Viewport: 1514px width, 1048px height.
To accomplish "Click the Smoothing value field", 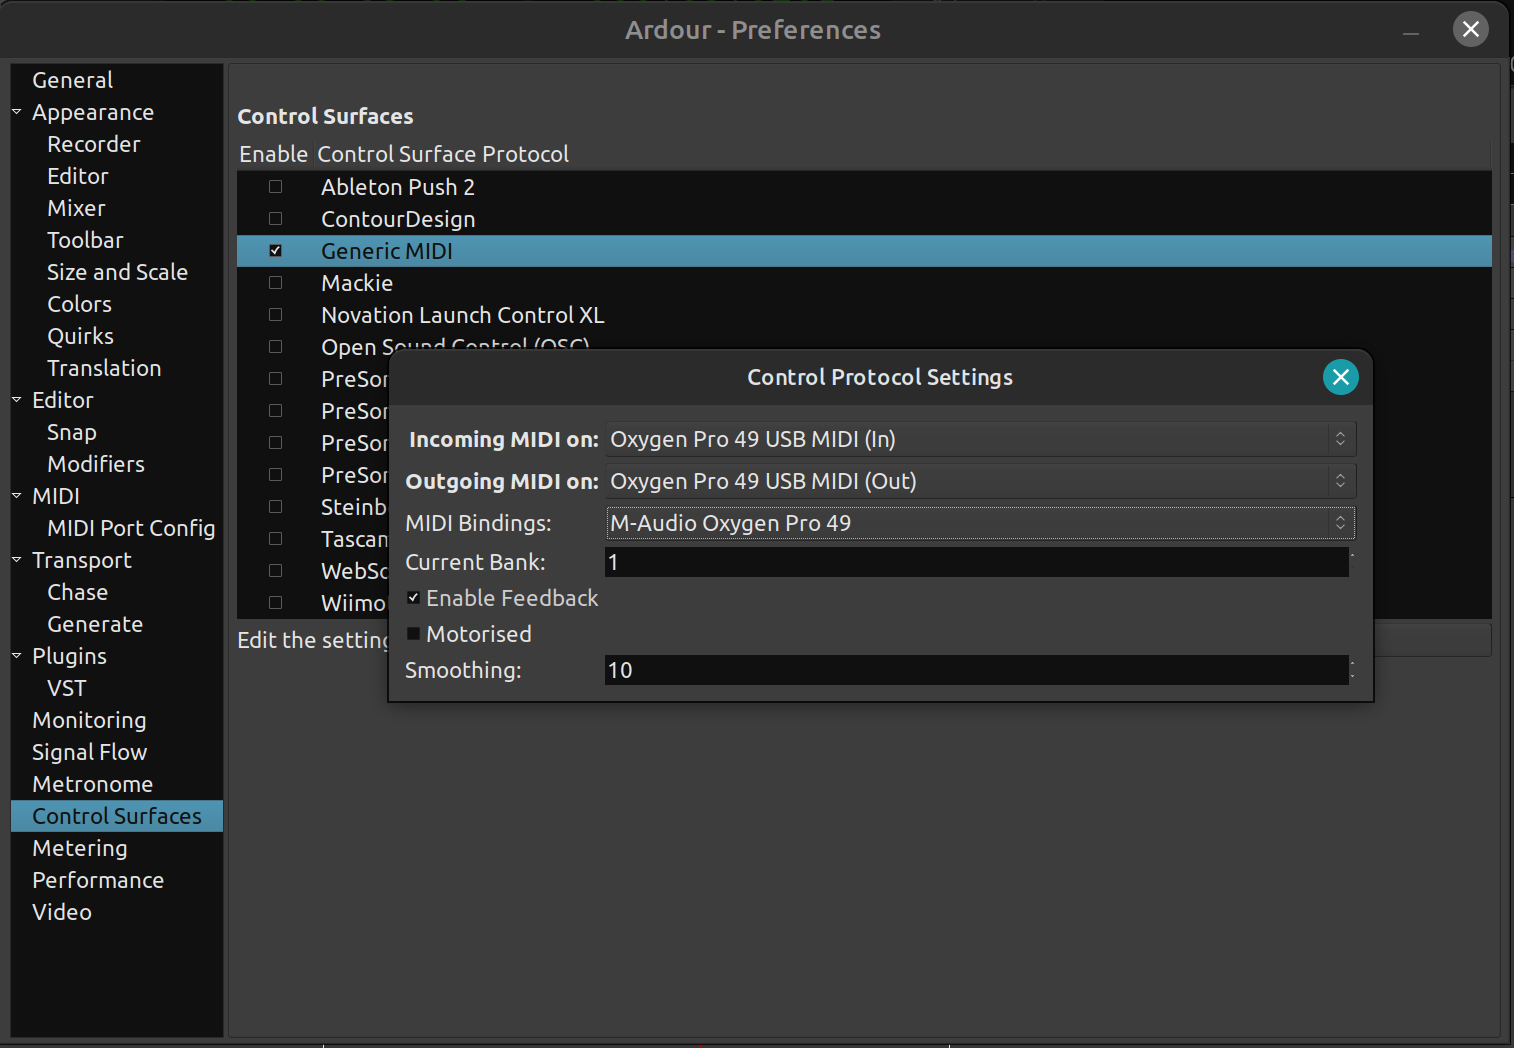I will coord(975,670).
